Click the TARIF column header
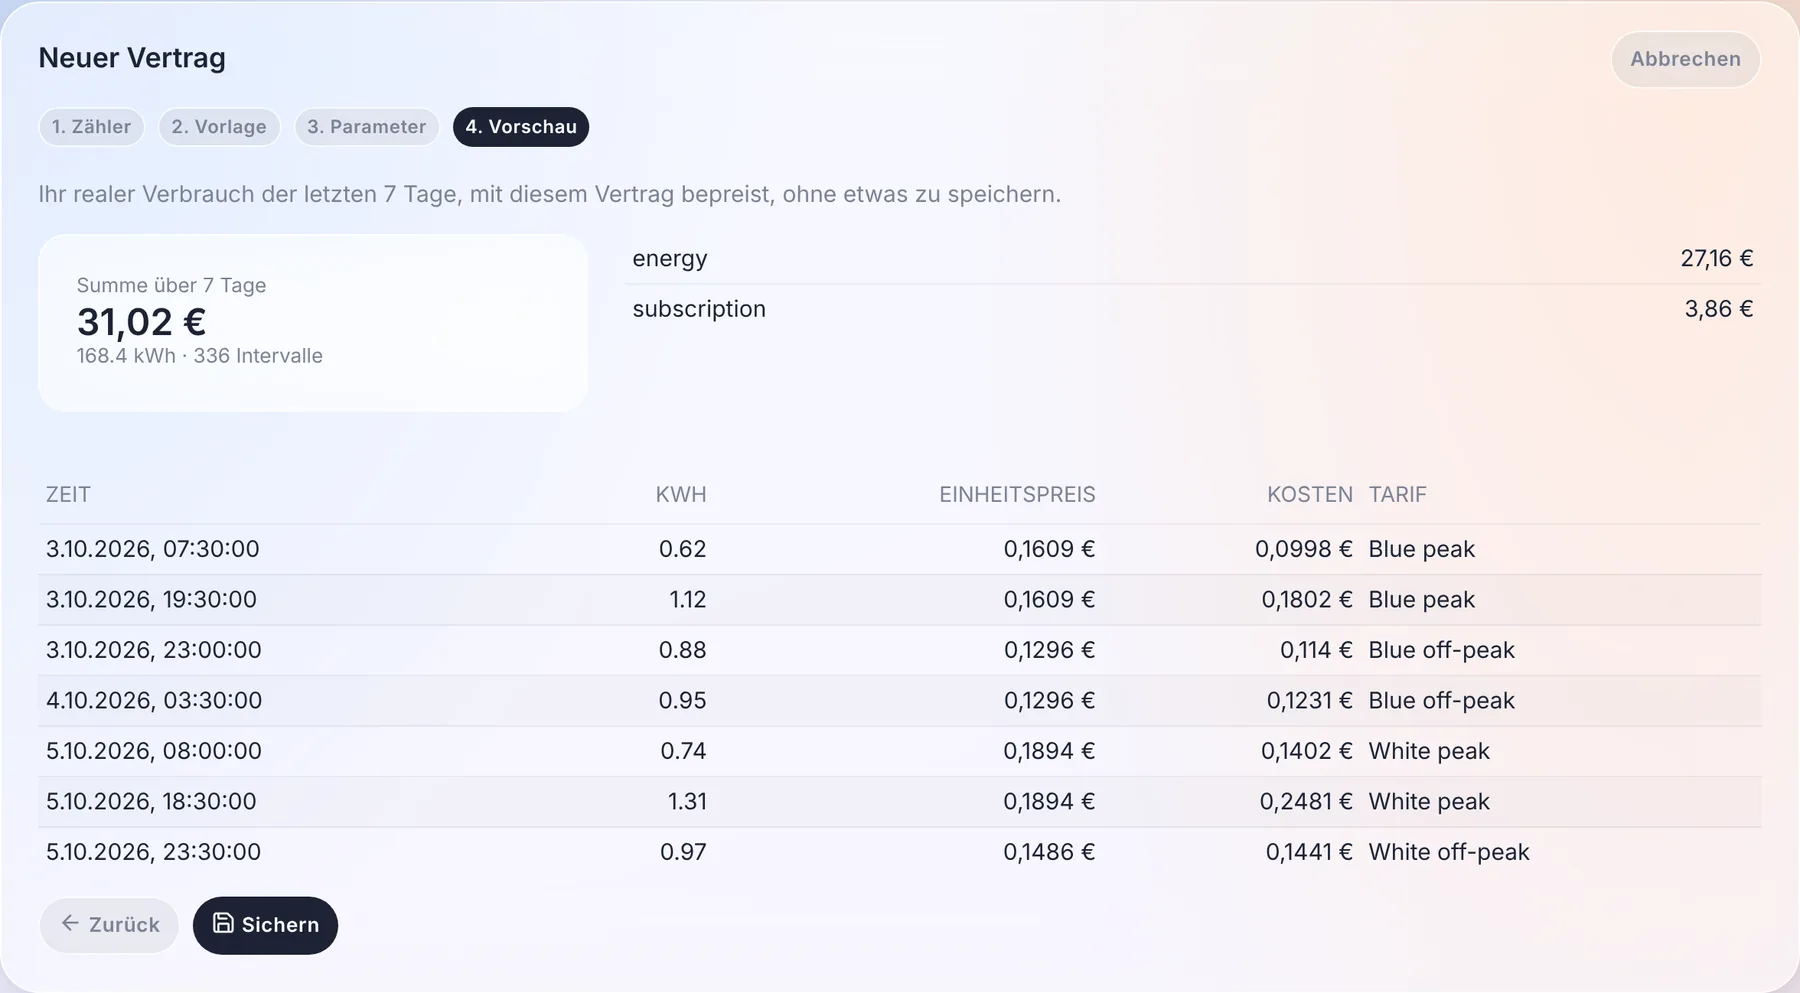Screen dimensions: 1800x993 (1397, 494)
